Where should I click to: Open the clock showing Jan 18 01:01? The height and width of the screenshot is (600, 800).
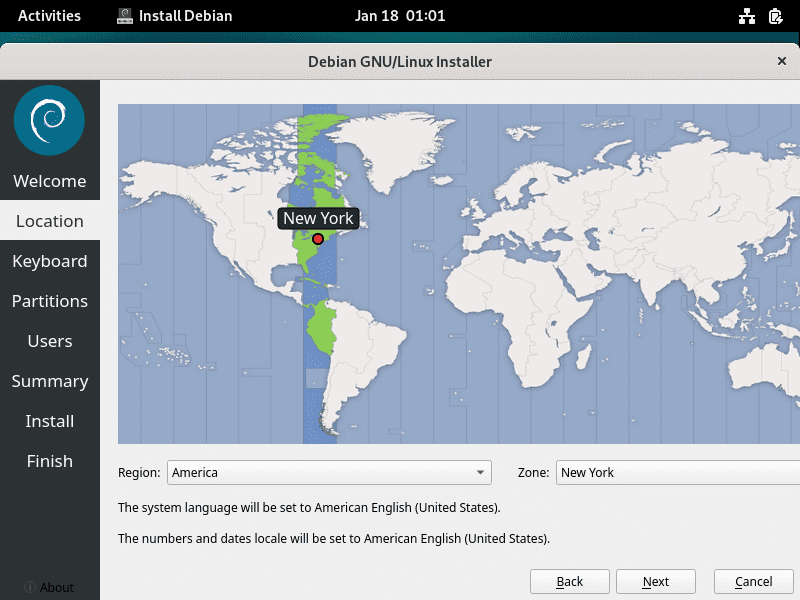[x=400, y=16]
